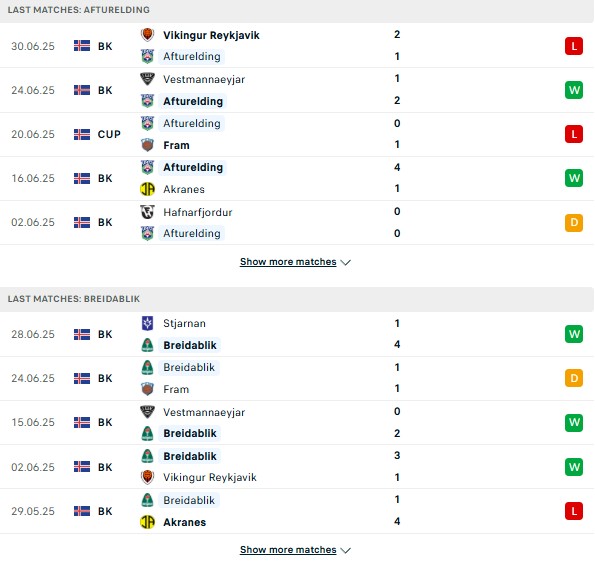Open the Akranes team link in 29.05.25 match

(x=184, y=522)
